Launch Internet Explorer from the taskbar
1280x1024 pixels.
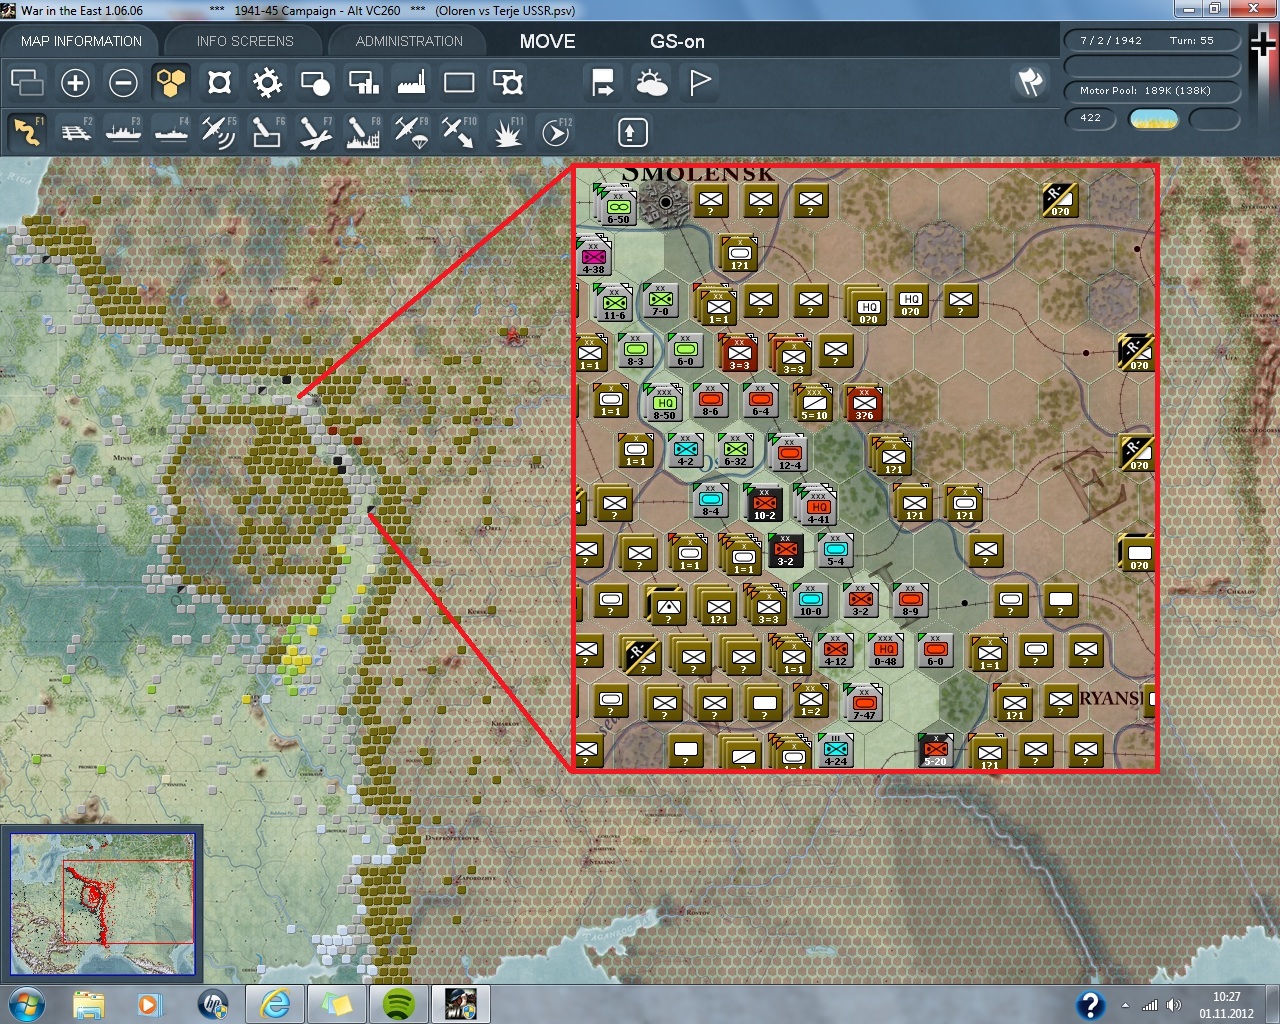(275, 1004)
